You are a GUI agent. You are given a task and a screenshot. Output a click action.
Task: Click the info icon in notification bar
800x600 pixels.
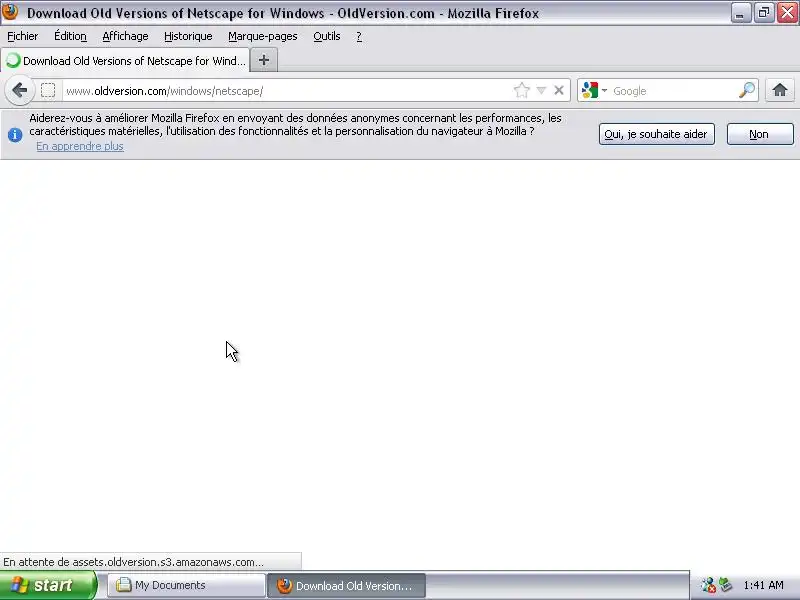tap(15, 135)
